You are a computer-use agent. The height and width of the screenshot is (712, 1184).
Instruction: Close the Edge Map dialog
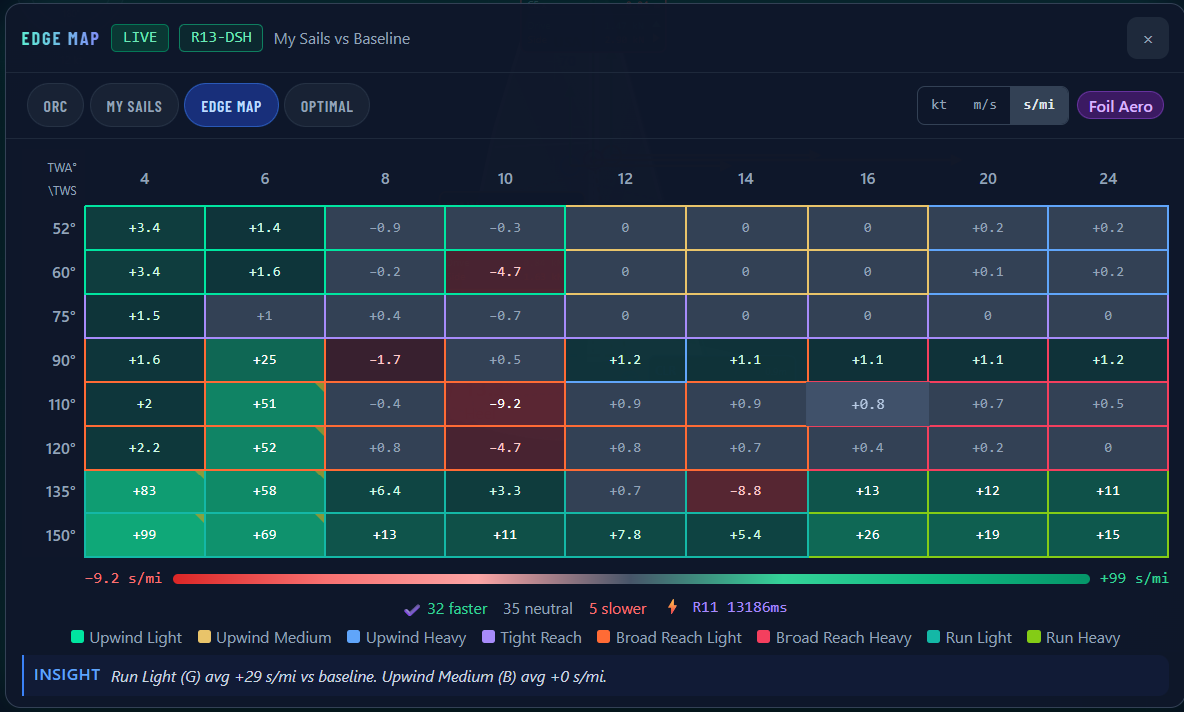(x=1147, y=39)
